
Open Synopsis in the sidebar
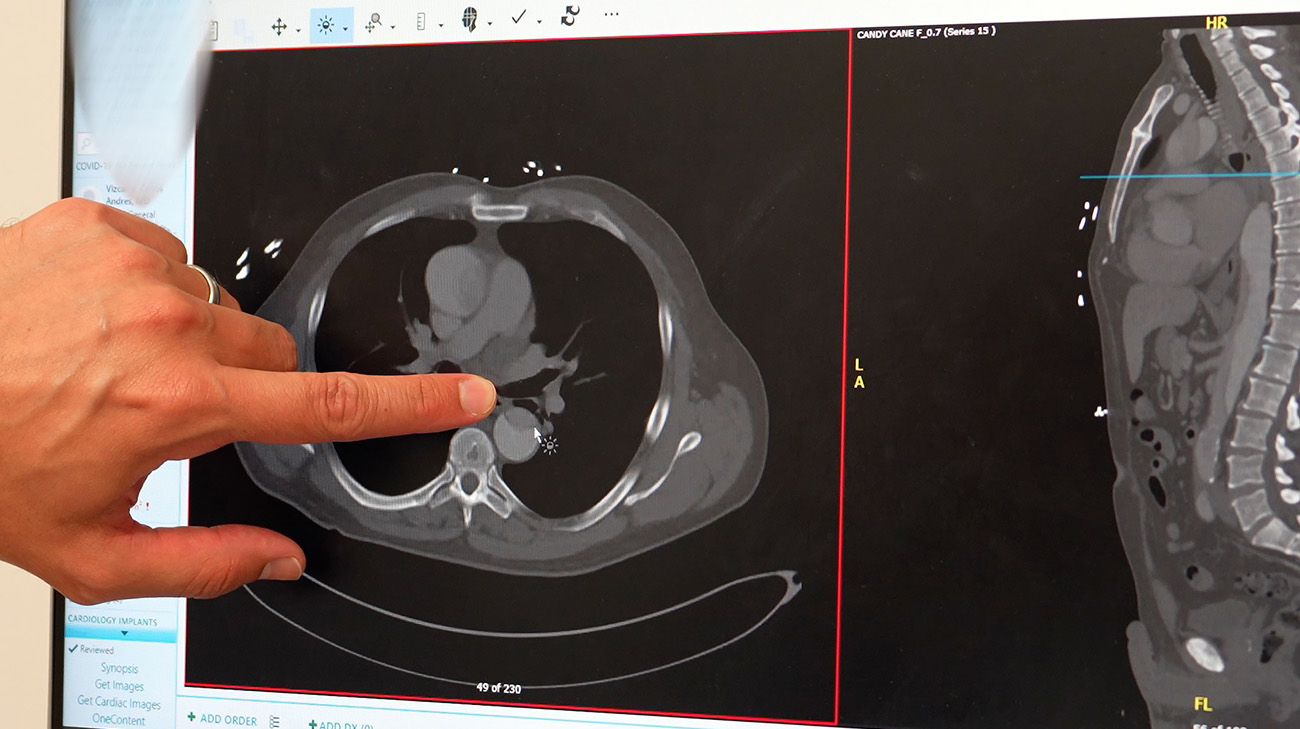(119, 668)
